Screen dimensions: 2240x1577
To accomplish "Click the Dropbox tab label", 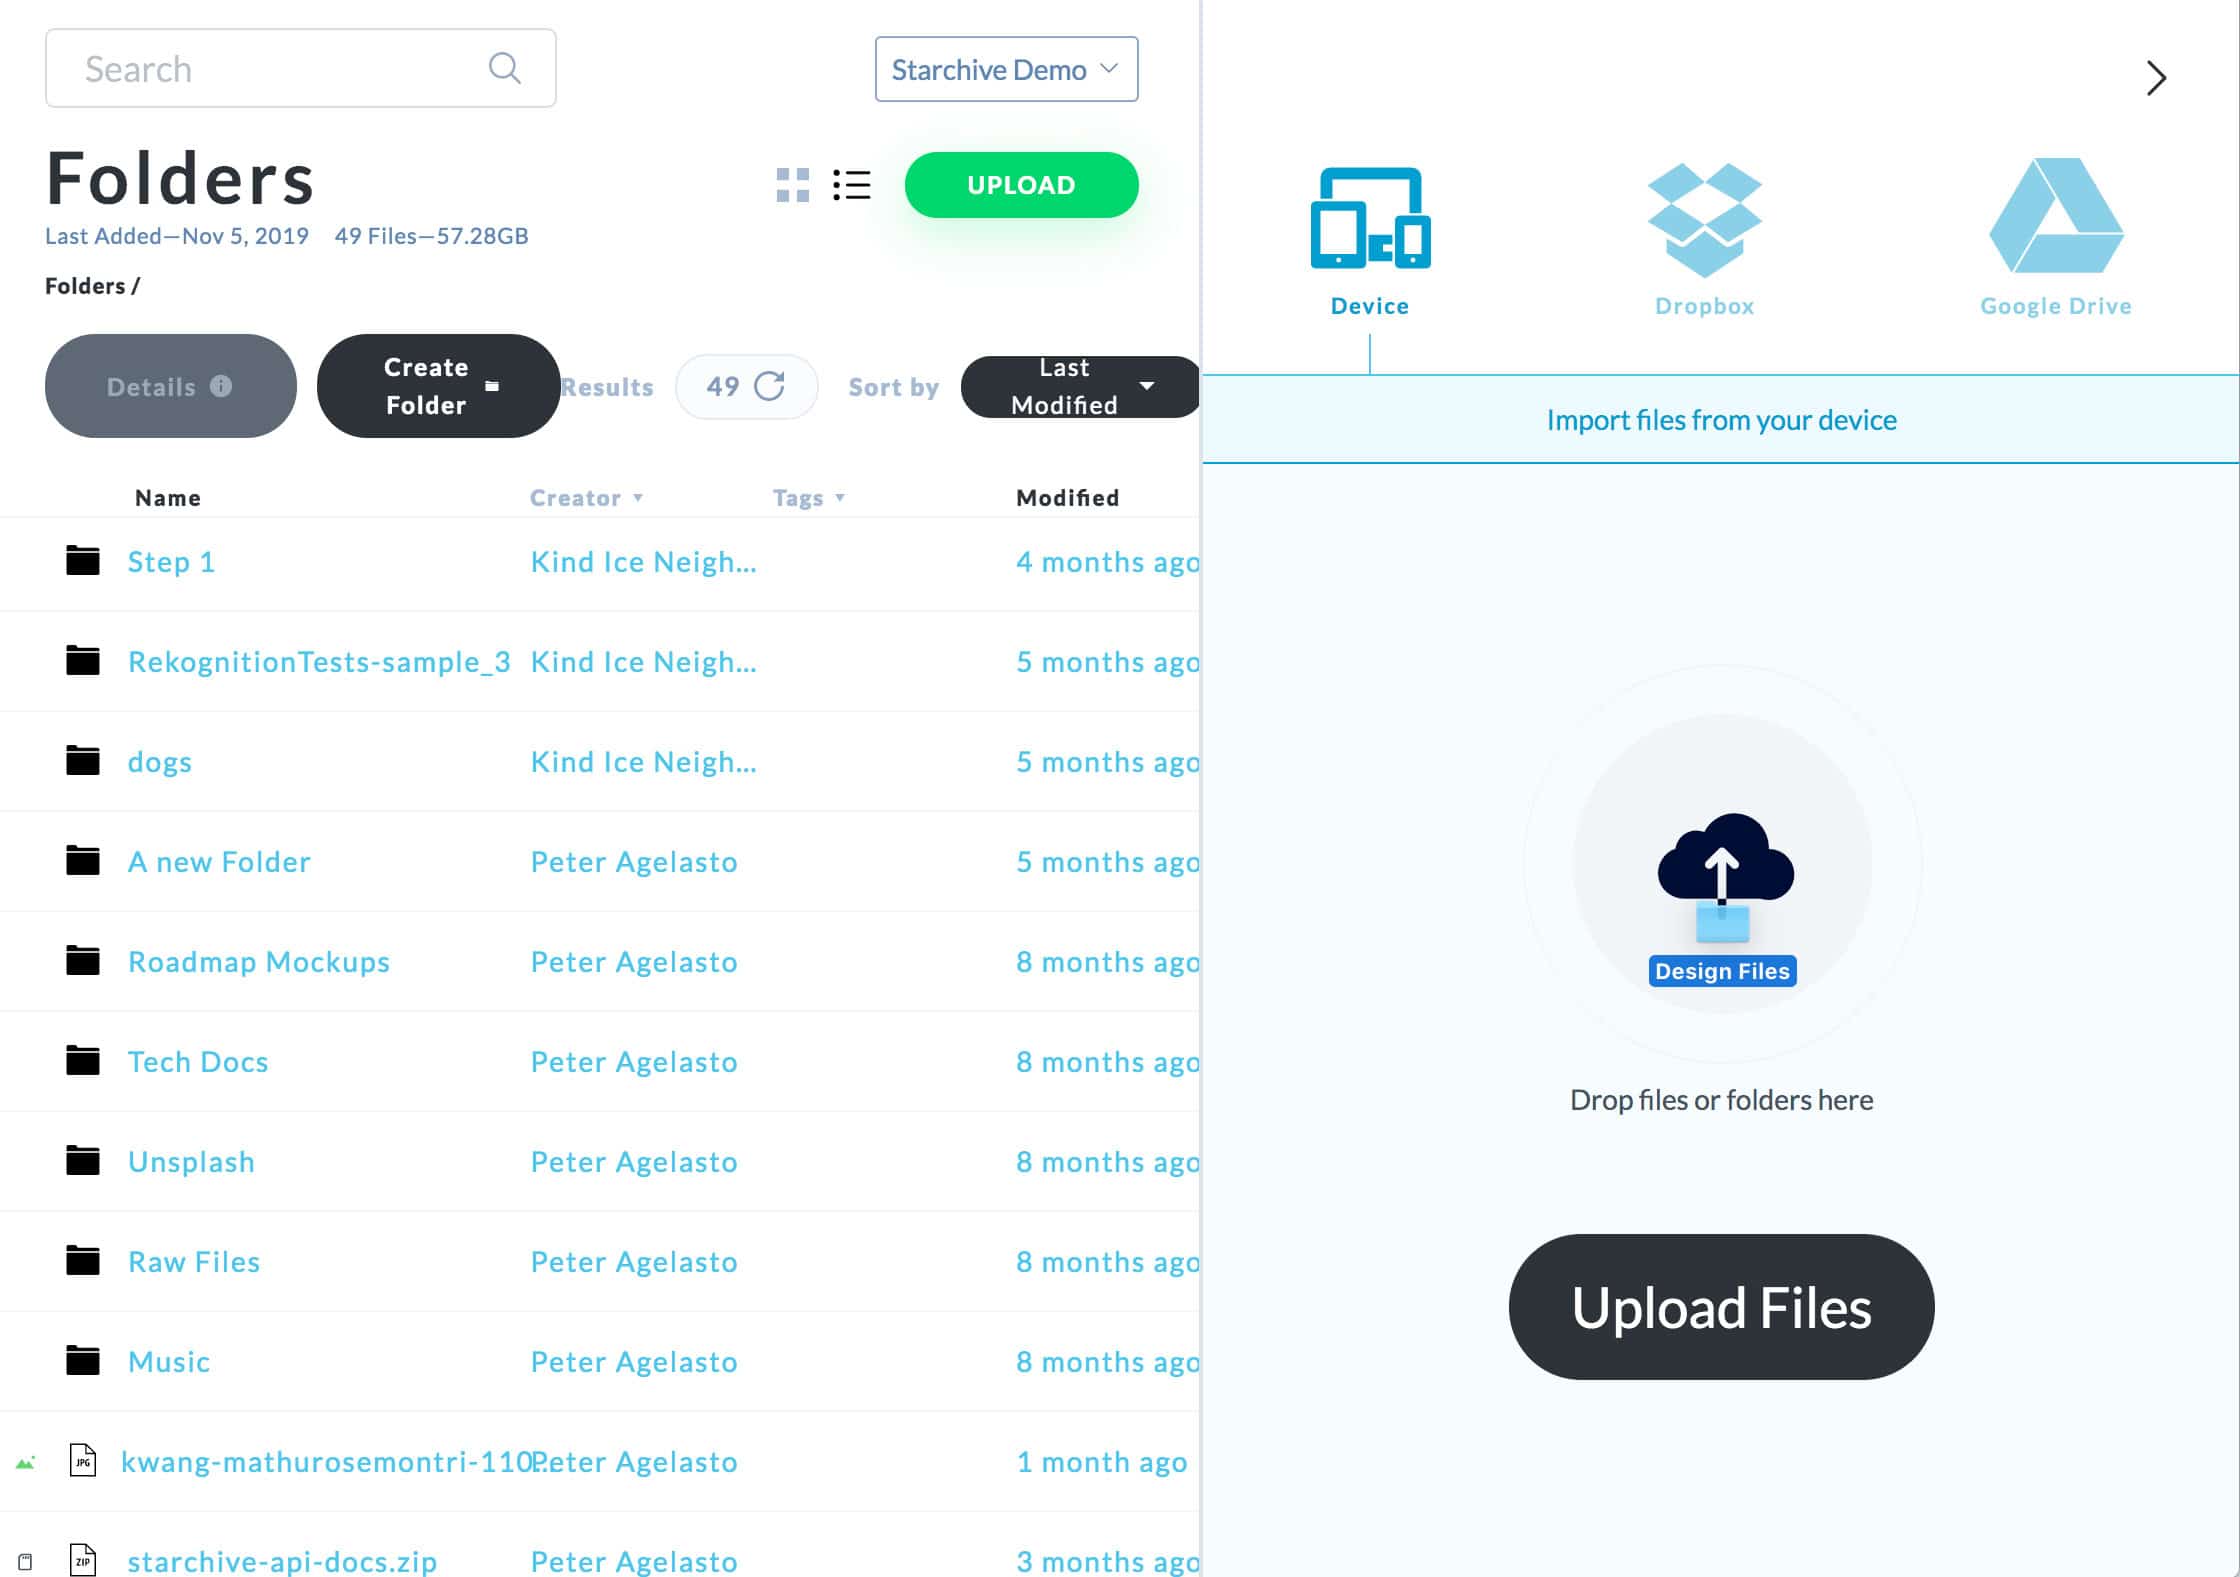I will (1705, 306).
